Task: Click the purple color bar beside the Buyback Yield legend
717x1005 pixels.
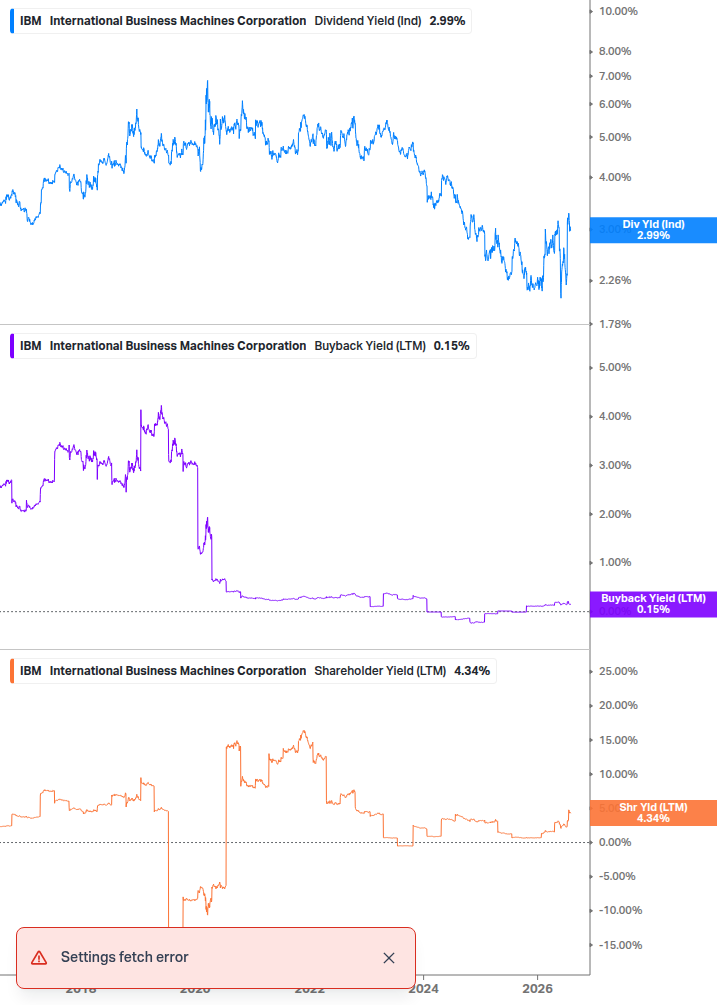Action: pos(12,346)
